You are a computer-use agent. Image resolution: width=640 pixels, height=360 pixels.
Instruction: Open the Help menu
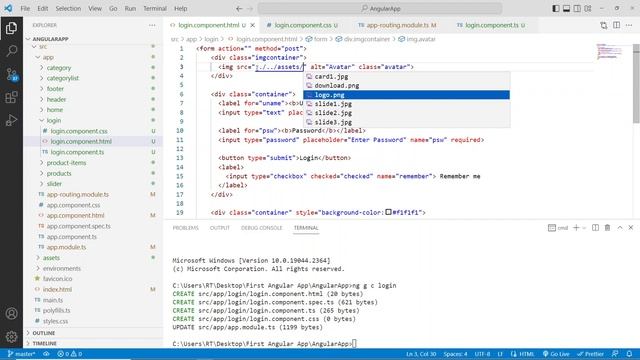pos(180,9)
